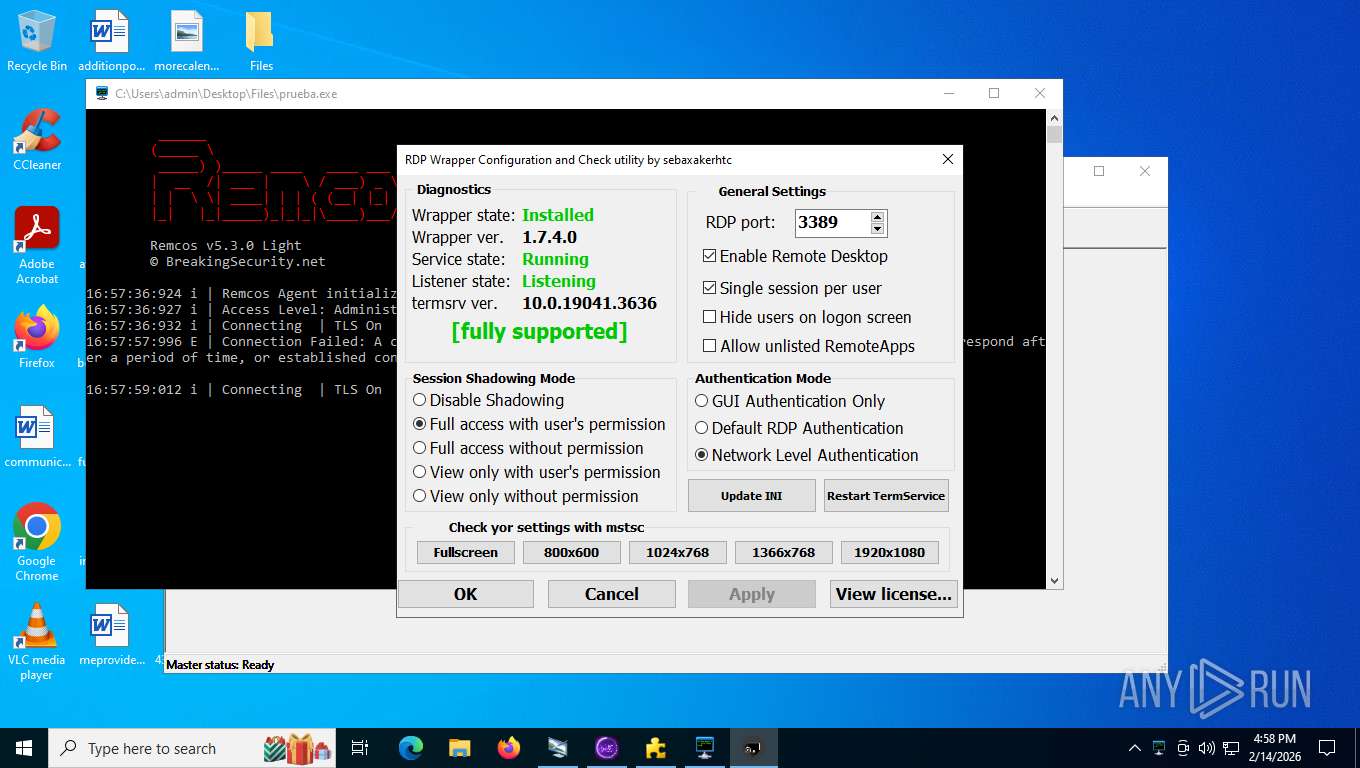
Task: Confirm settings with the OK button
Action: [466, 594]
